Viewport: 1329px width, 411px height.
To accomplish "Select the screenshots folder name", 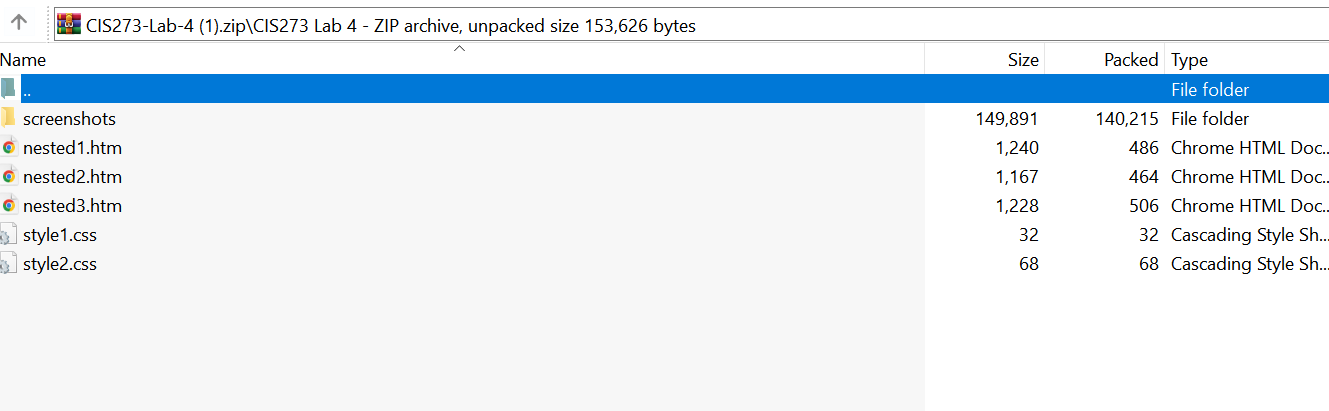I will [x=69, y=119].
